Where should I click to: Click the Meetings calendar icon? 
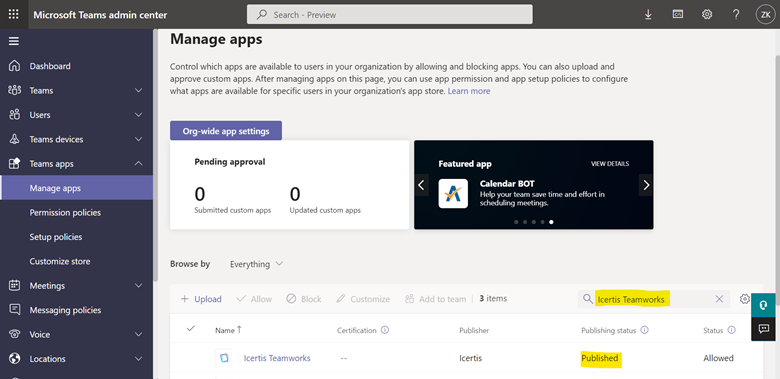point(15,285)
